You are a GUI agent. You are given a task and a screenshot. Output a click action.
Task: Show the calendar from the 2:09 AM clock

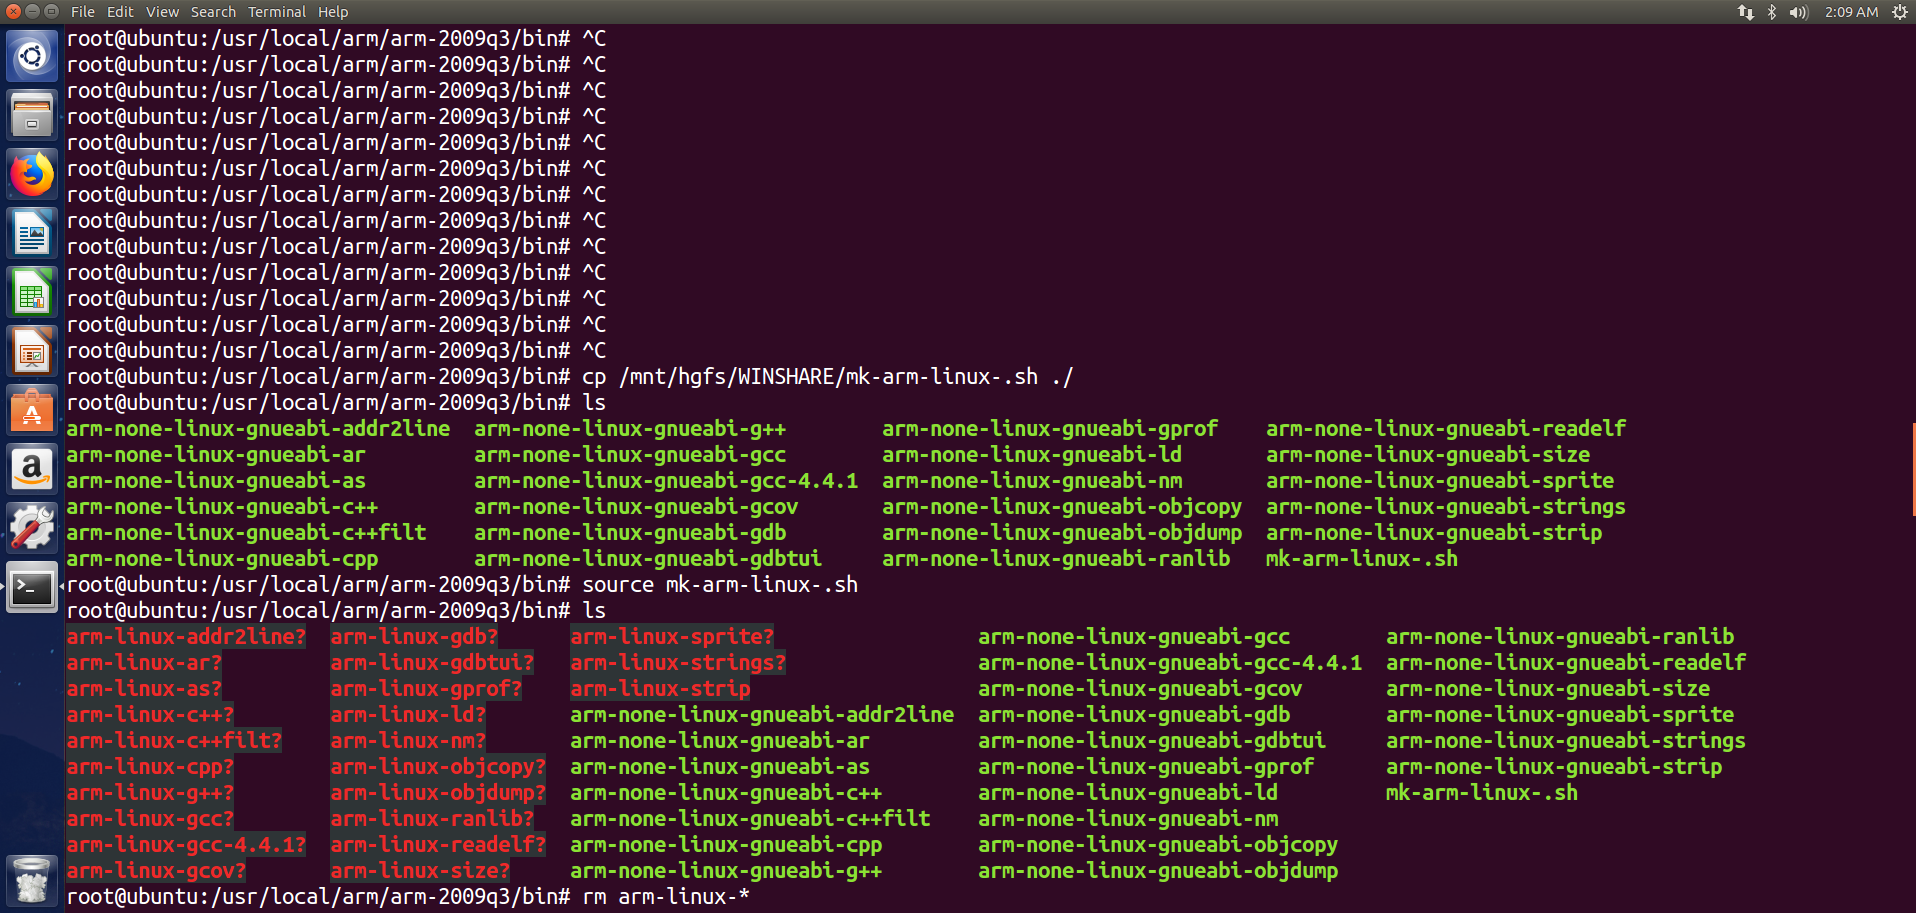click(x=1851, y=12)
